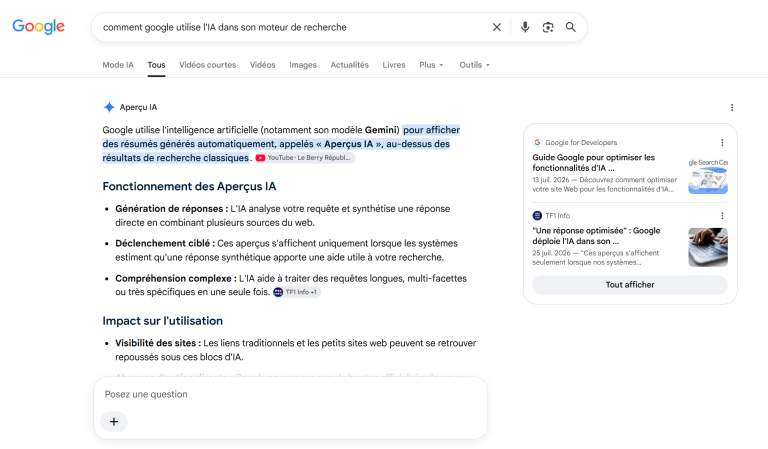Open the YouTube Le Berry Républ... source chip
Screen dimensions: 768x449
click(305, 158)
